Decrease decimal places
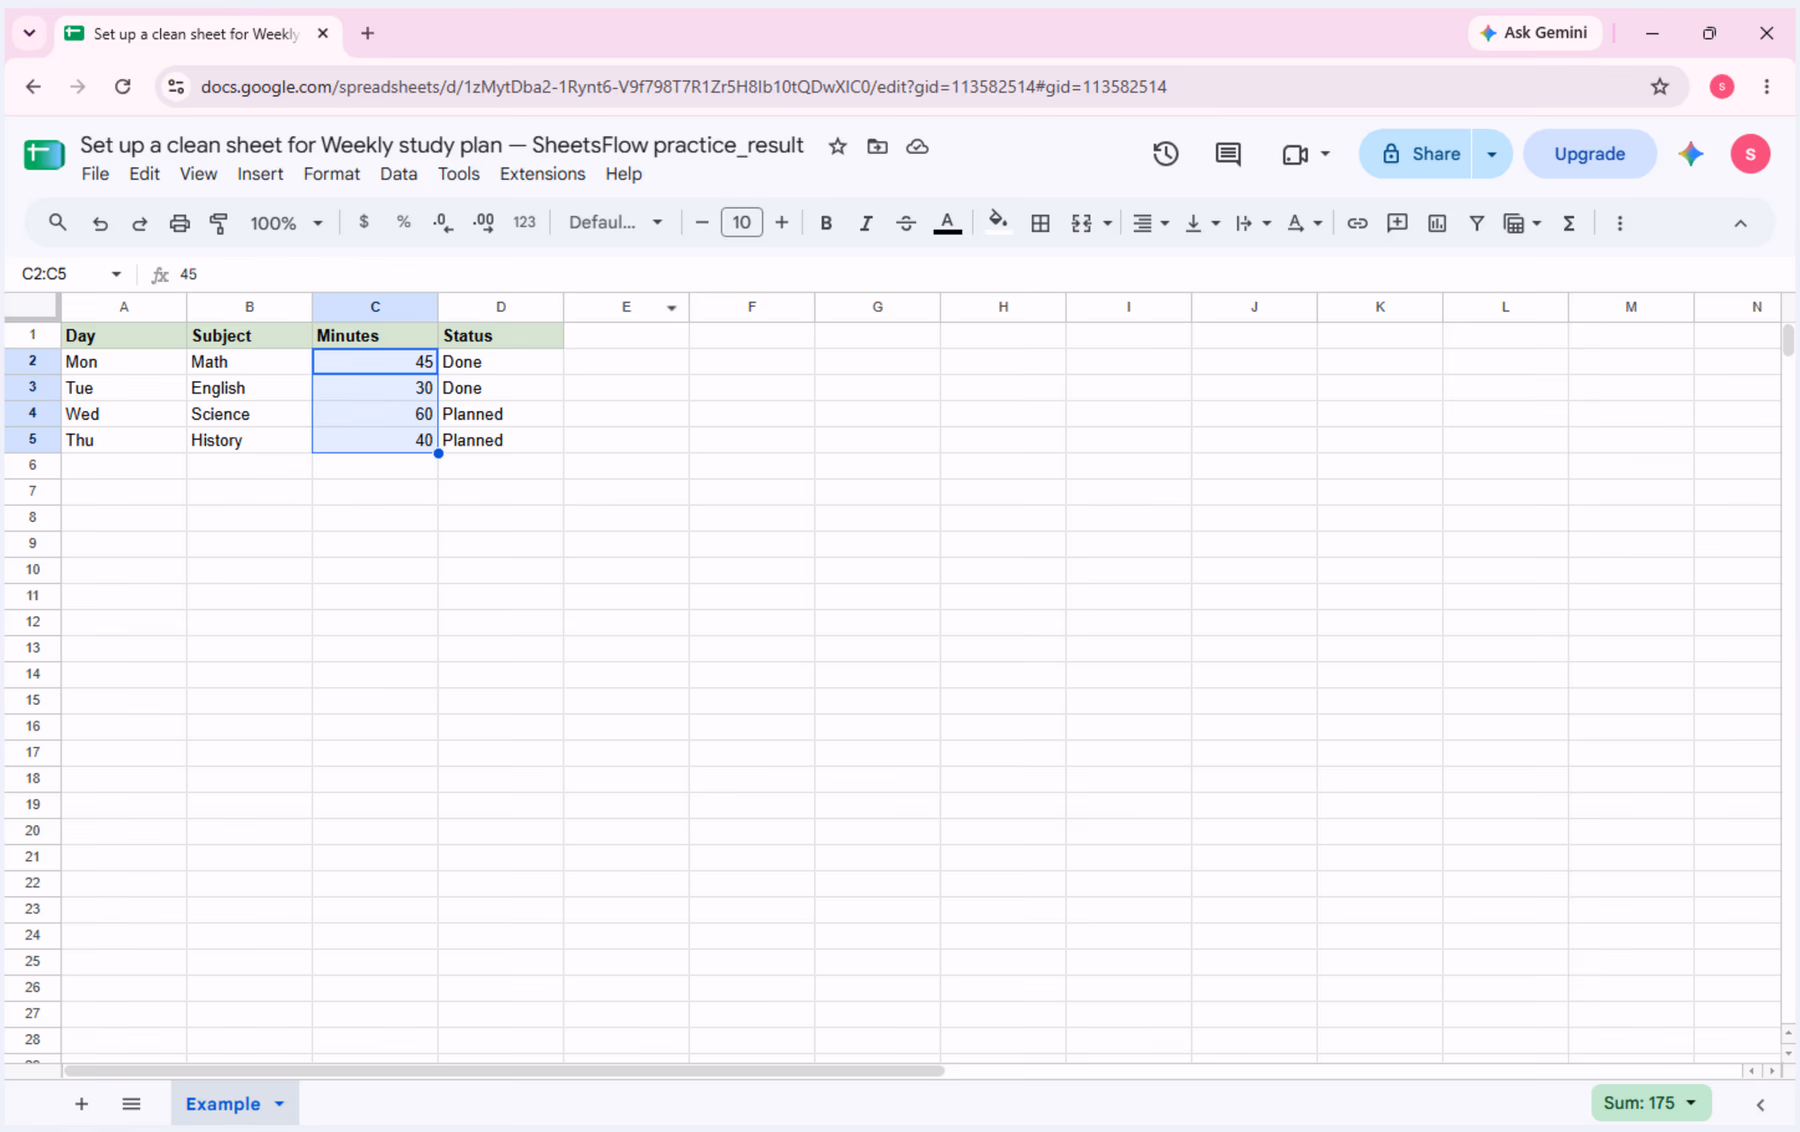This screenshot has height=1132, width=1800. [443, 222]
